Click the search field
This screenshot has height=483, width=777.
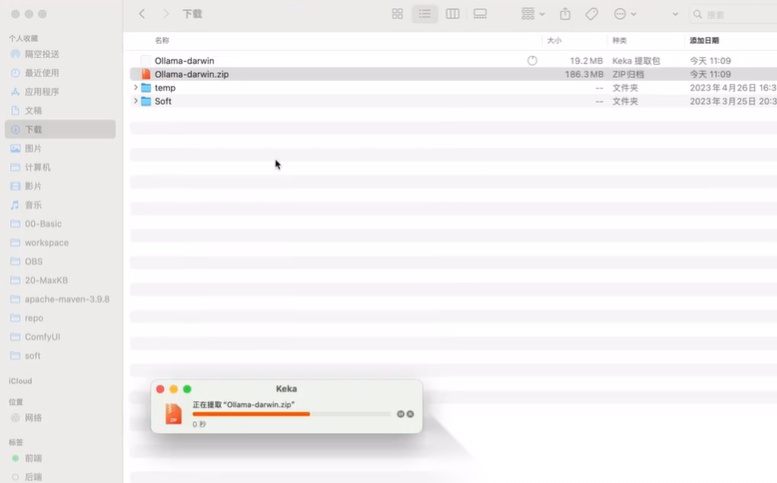coord(733,14)
